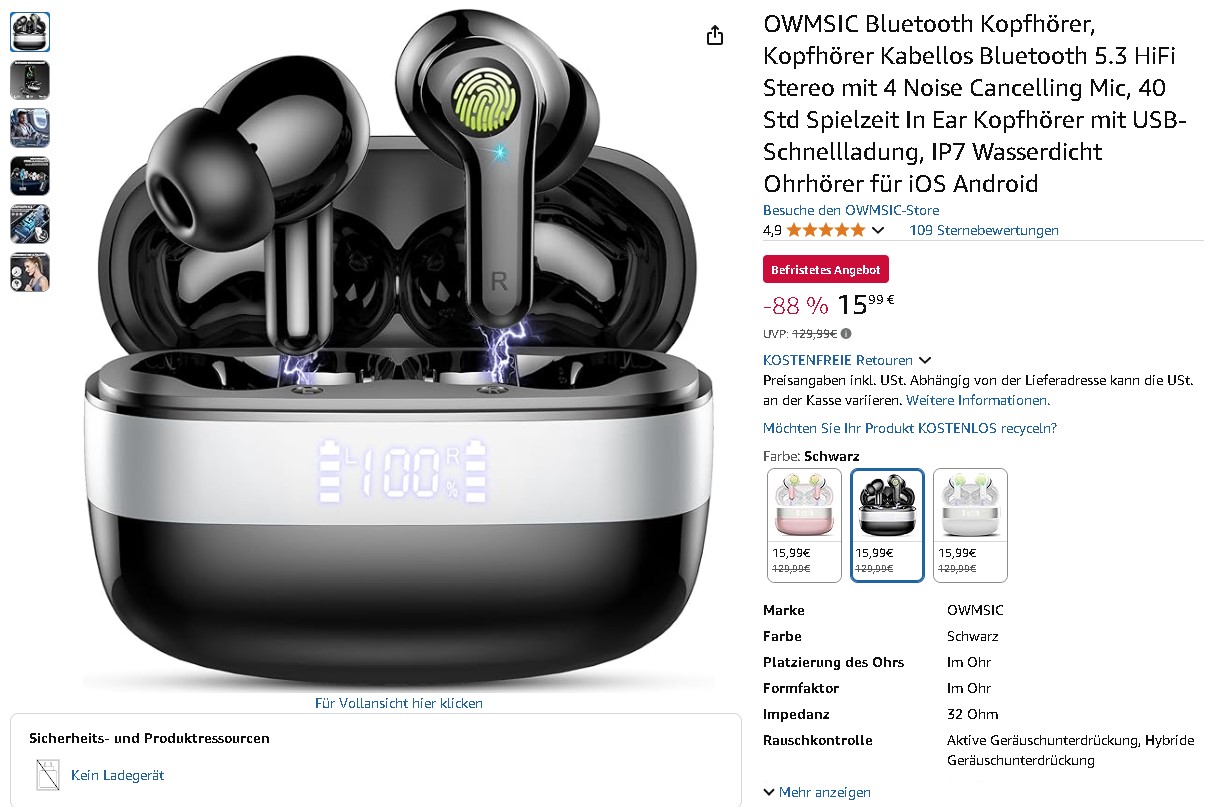Click the Befristetes Angebot badge
Viewport: 1209px width, 807px height.
click(x=826, y=270)
